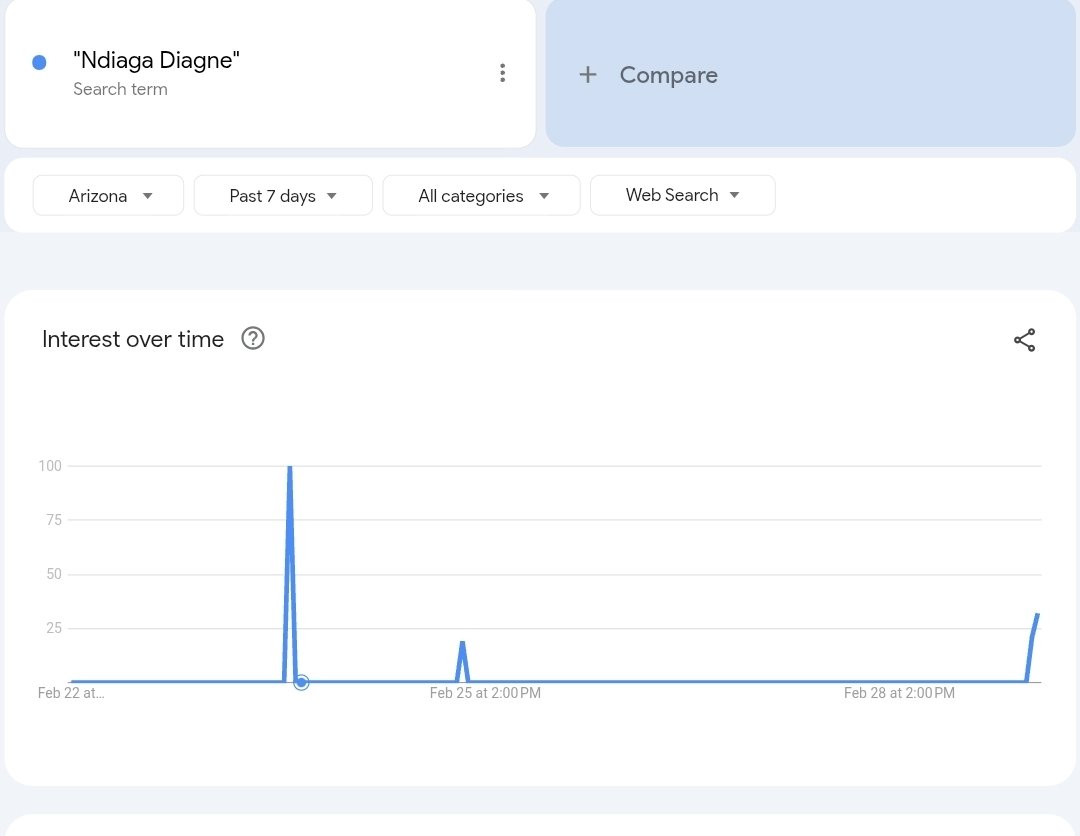Click the highlighted data point on the chart
Viewport: 1080px width, 836px height.
click(x=301, y=682)
